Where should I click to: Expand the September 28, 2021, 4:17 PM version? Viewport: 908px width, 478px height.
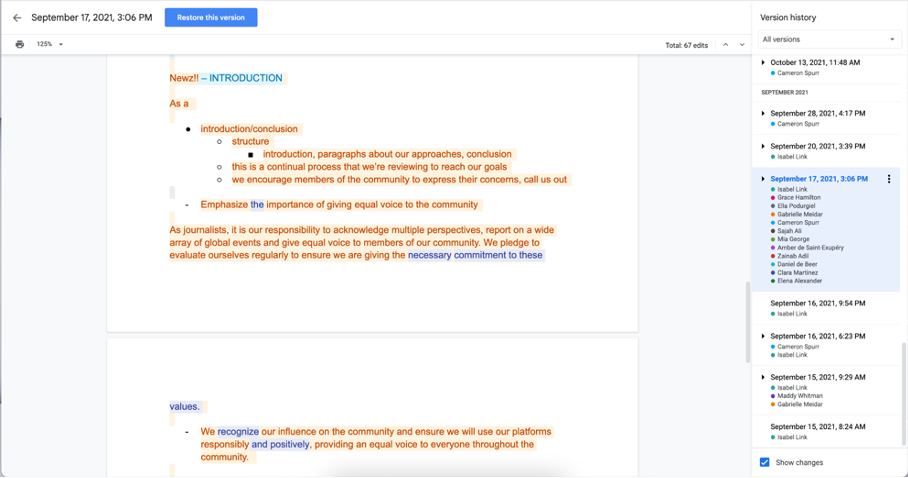(x=763, y=114)
